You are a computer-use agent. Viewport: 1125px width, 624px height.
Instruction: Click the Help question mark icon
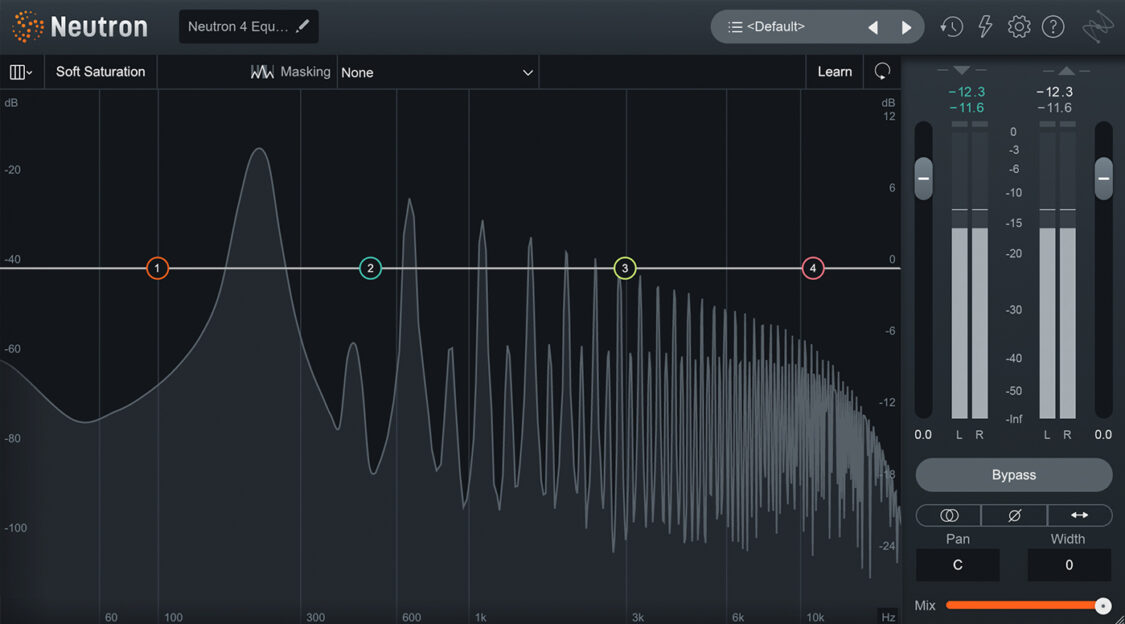pyautogui.click(x=1052, y=26)
